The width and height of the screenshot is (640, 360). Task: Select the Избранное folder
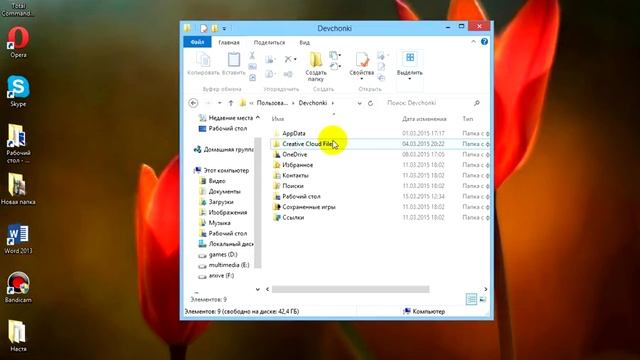pyautogui.click(x=298, y=165)
